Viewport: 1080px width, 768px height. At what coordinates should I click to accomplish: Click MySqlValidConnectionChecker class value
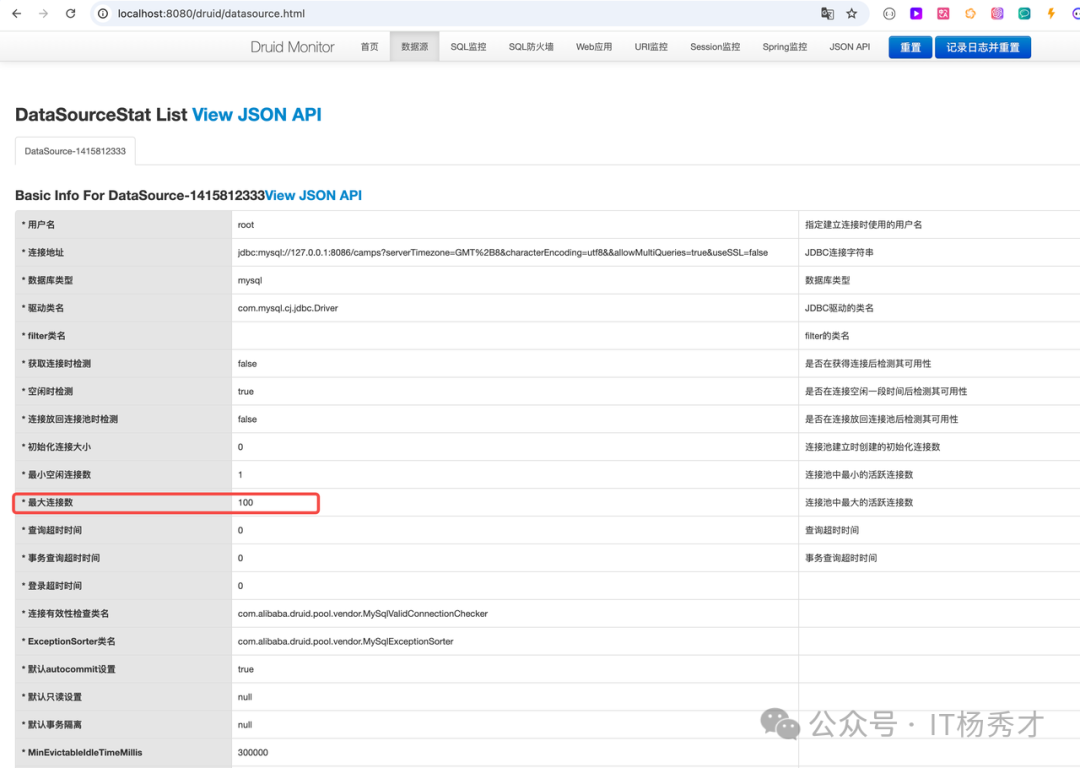click(362, 613)
